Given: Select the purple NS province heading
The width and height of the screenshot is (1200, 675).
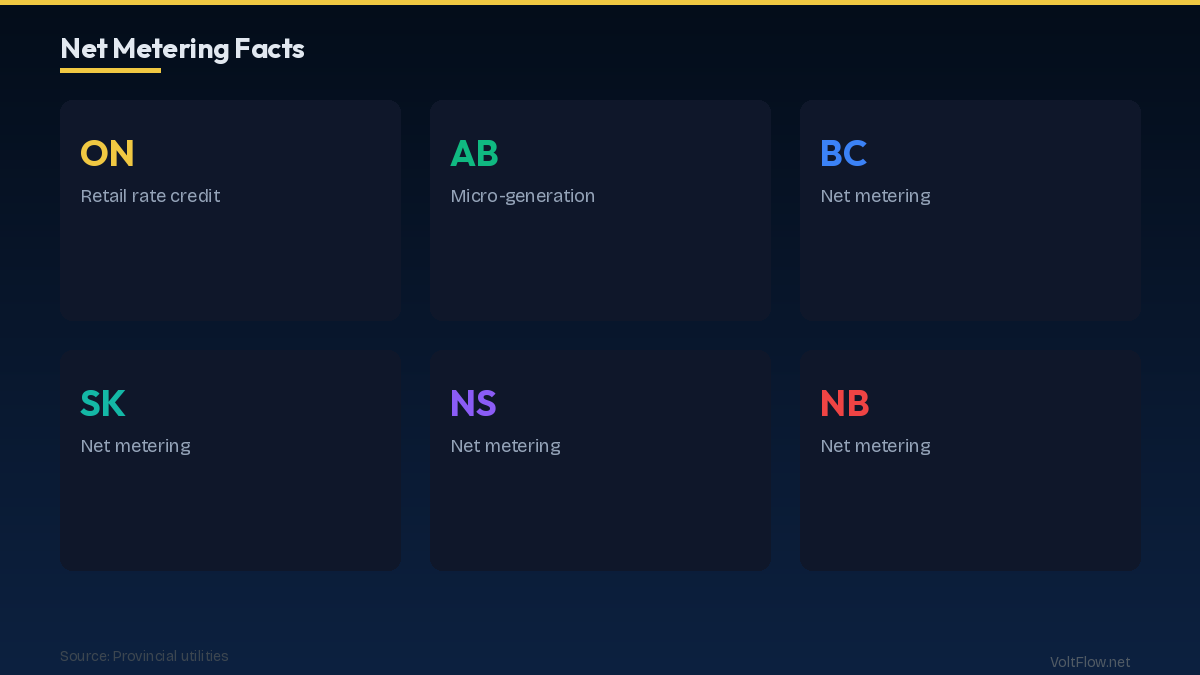Looking at the screenshot, I should coord(473,403).
